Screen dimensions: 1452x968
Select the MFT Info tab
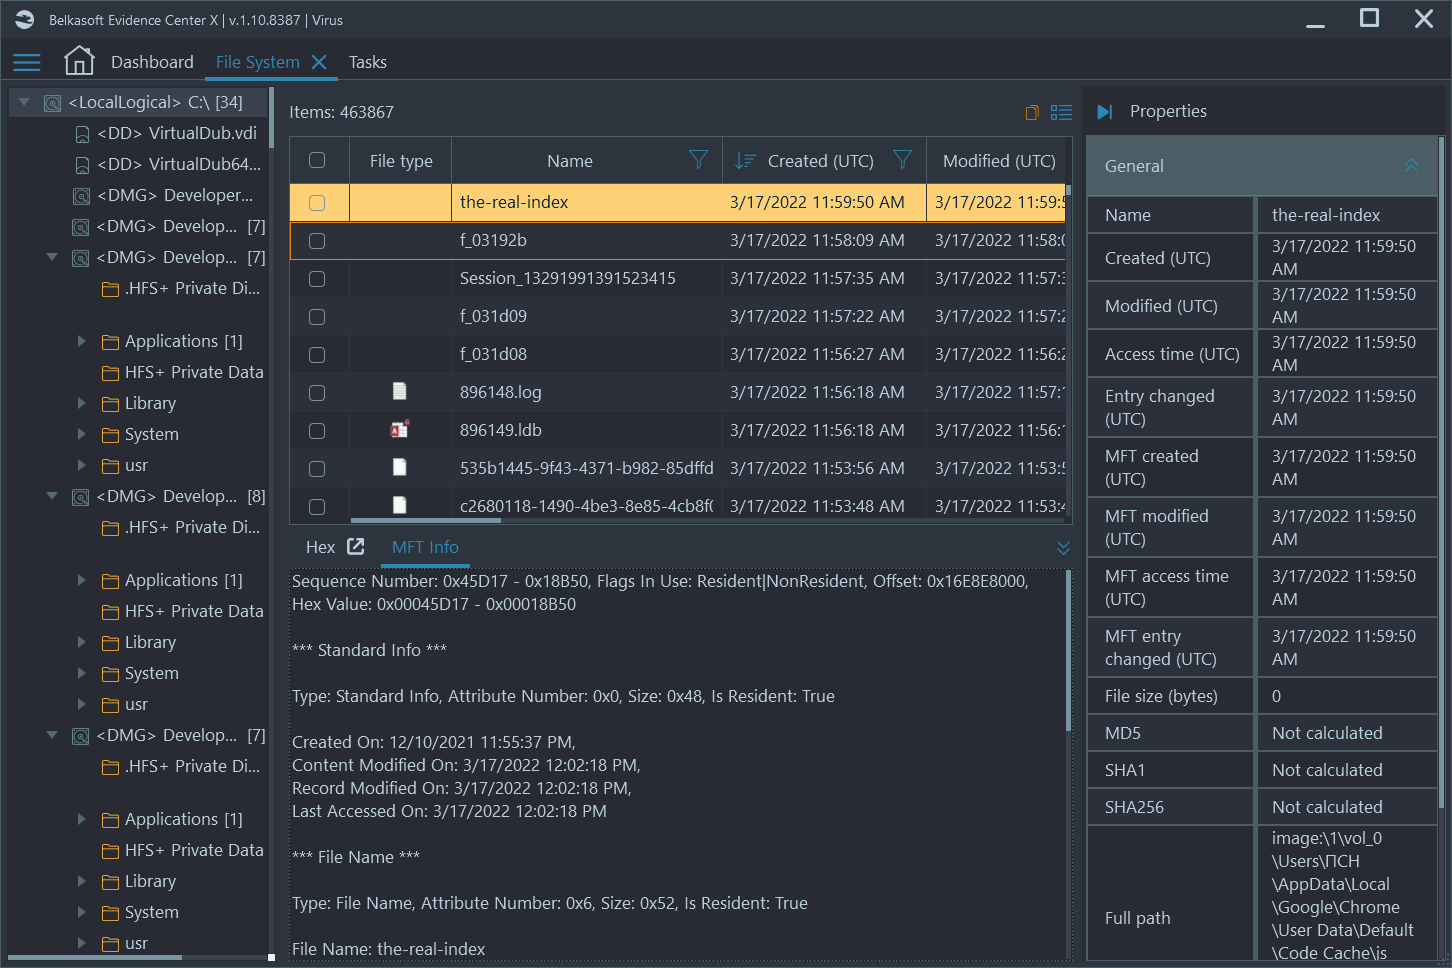pyautogui.click(x=425, y=547)
